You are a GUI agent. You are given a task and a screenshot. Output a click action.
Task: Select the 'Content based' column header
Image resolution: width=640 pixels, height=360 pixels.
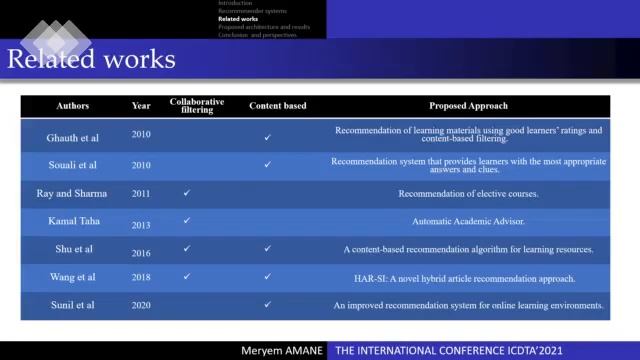tap(278, 106)
